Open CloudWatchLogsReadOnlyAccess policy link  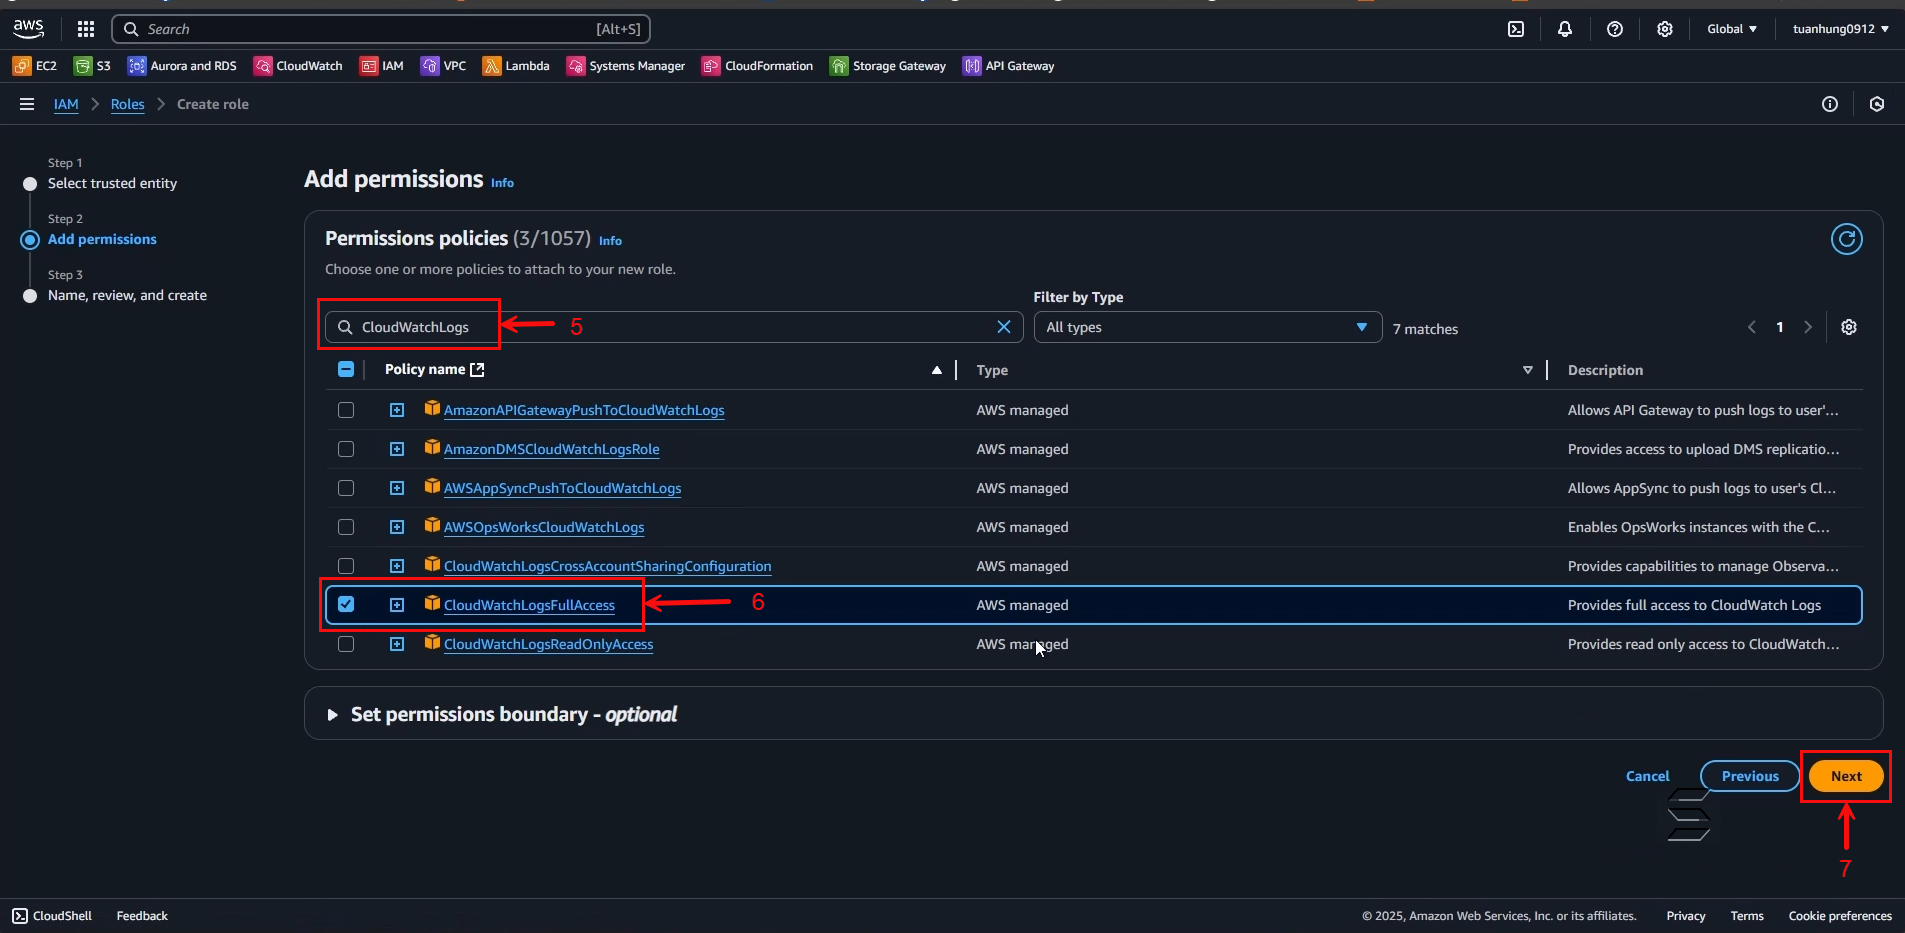(548, 644)
